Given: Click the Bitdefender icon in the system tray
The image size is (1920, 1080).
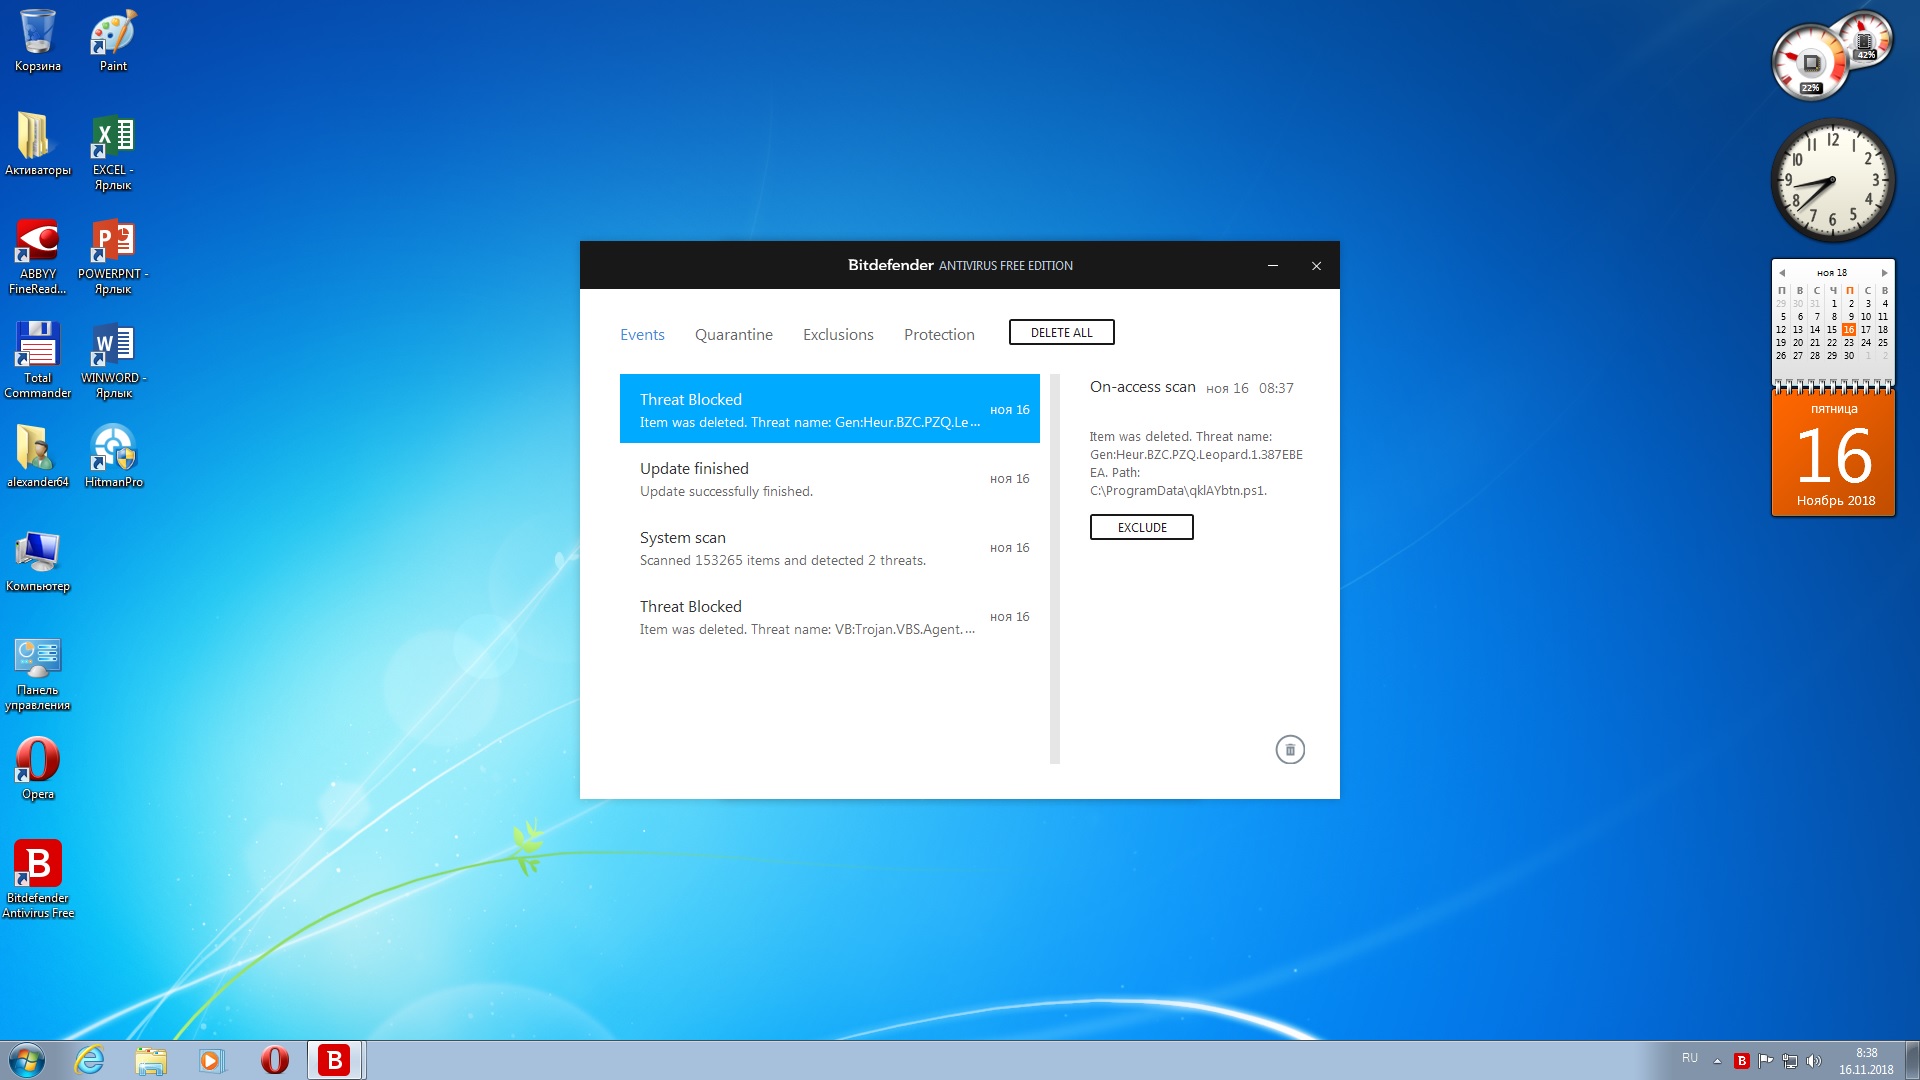Looking at the screenshot, I should pyautogui.click(x=1741, y=1061).
